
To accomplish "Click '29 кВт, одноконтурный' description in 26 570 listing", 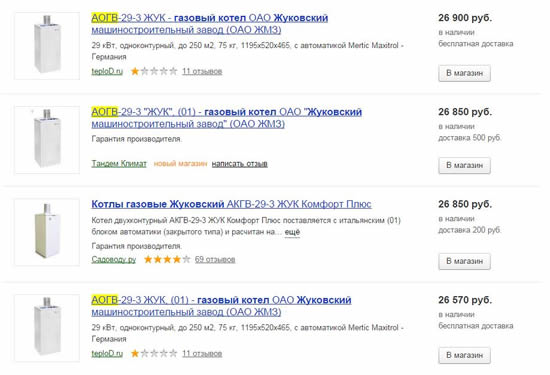I will coord(248,333).
